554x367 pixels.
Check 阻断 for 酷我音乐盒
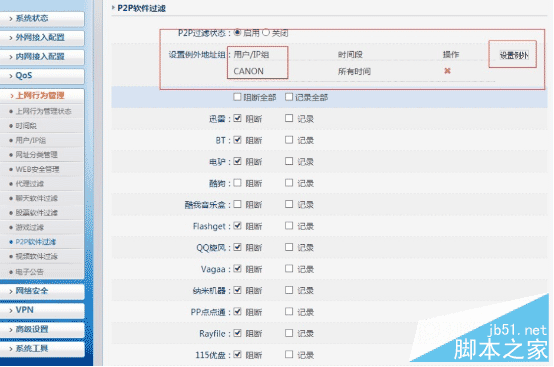(237, 204)
